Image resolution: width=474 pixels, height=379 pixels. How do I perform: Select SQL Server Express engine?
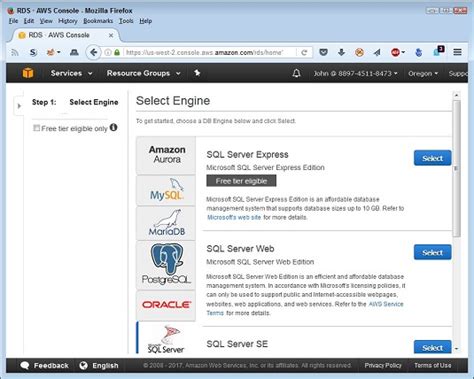(432, 158)
